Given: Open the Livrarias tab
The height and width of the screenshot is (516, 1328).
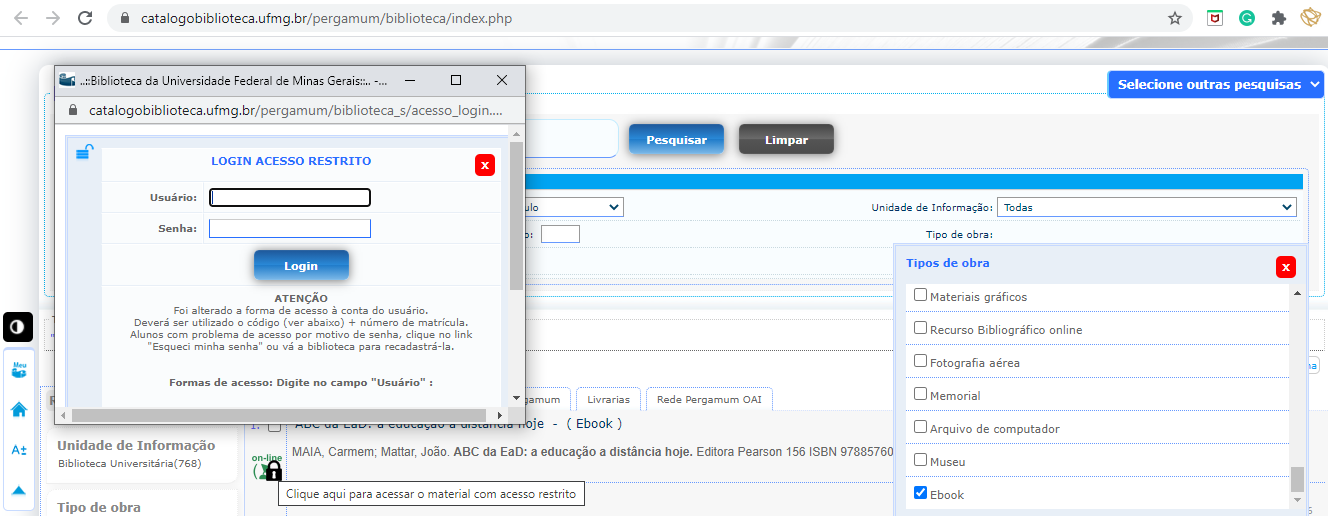Looking at the screenshot, I should point(608,399).
